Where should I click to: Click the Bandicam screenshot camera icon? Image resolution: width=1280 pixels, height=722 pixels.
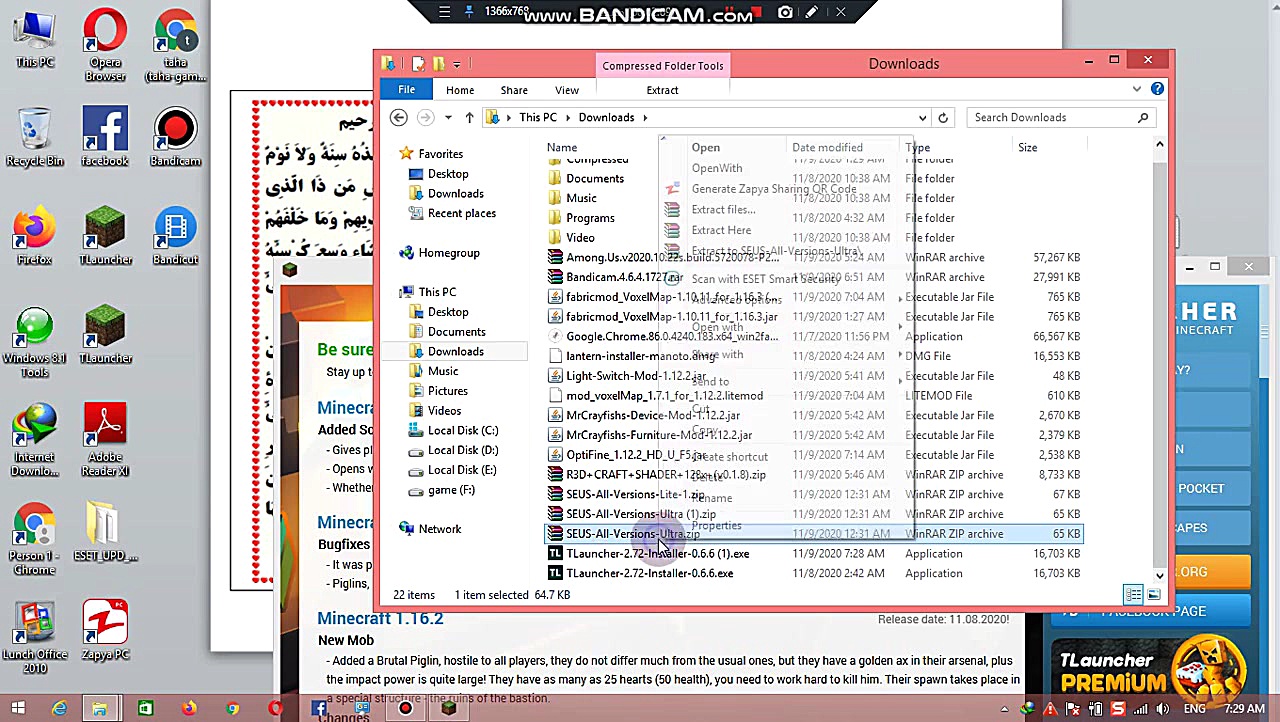pyautogui.click(x=785, y=12)
